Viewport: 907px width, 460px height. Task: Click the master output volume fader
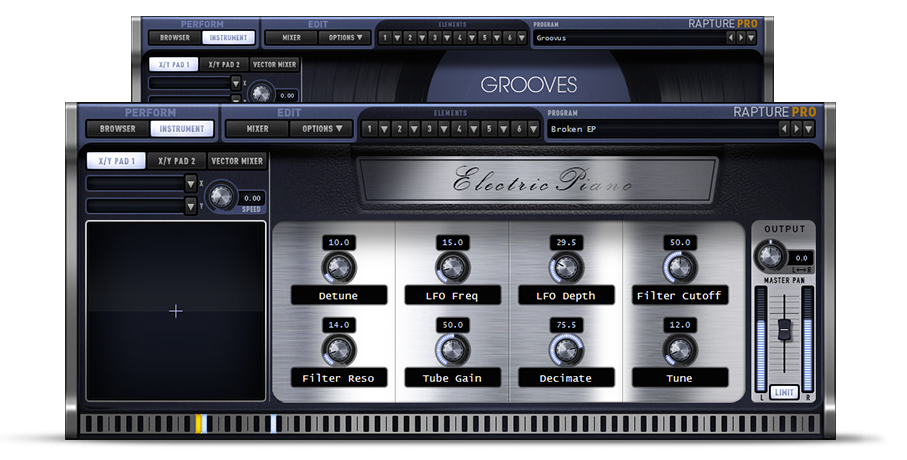coord(784,329)
